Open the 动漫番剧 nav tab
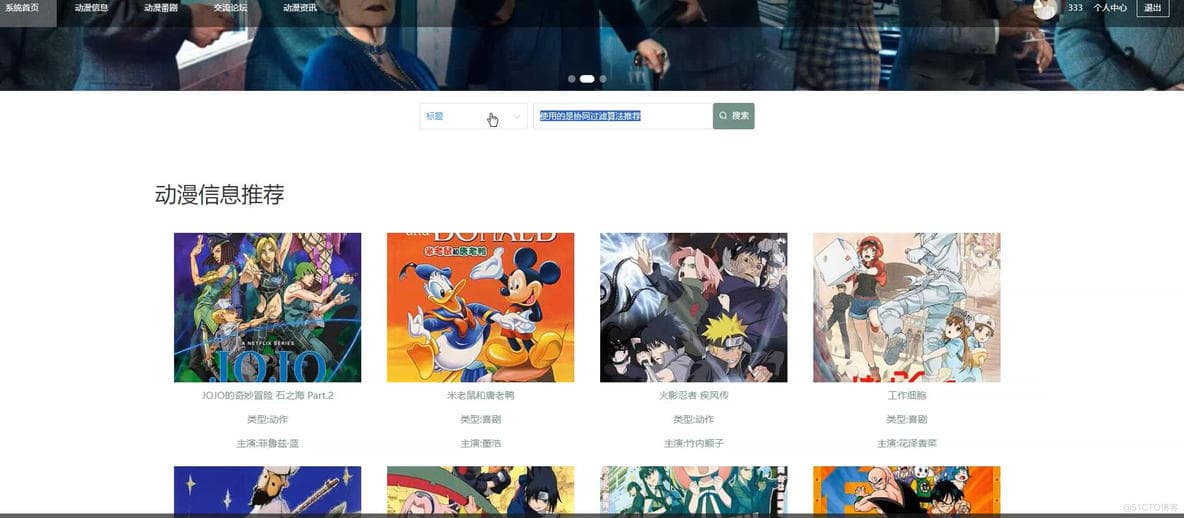The width and height of the screenshot is (1184, 518). [x=161, y=8]
